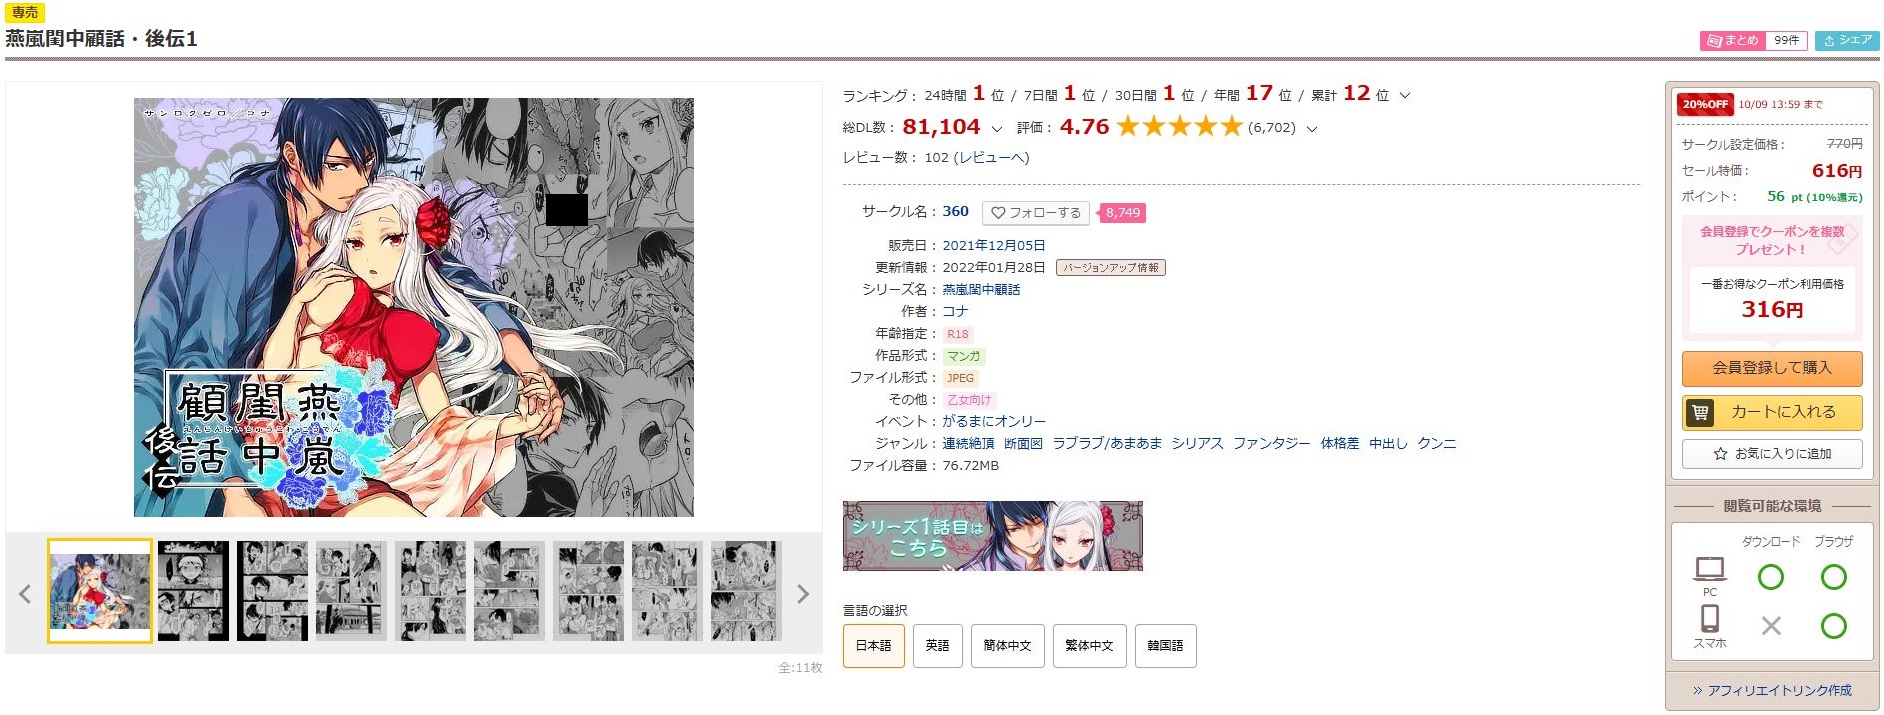The width and height of the screenshot is (1884, 715).
Task: Click the heart フォローする button
Action: pyautogui.click(x=1036, y=213)
